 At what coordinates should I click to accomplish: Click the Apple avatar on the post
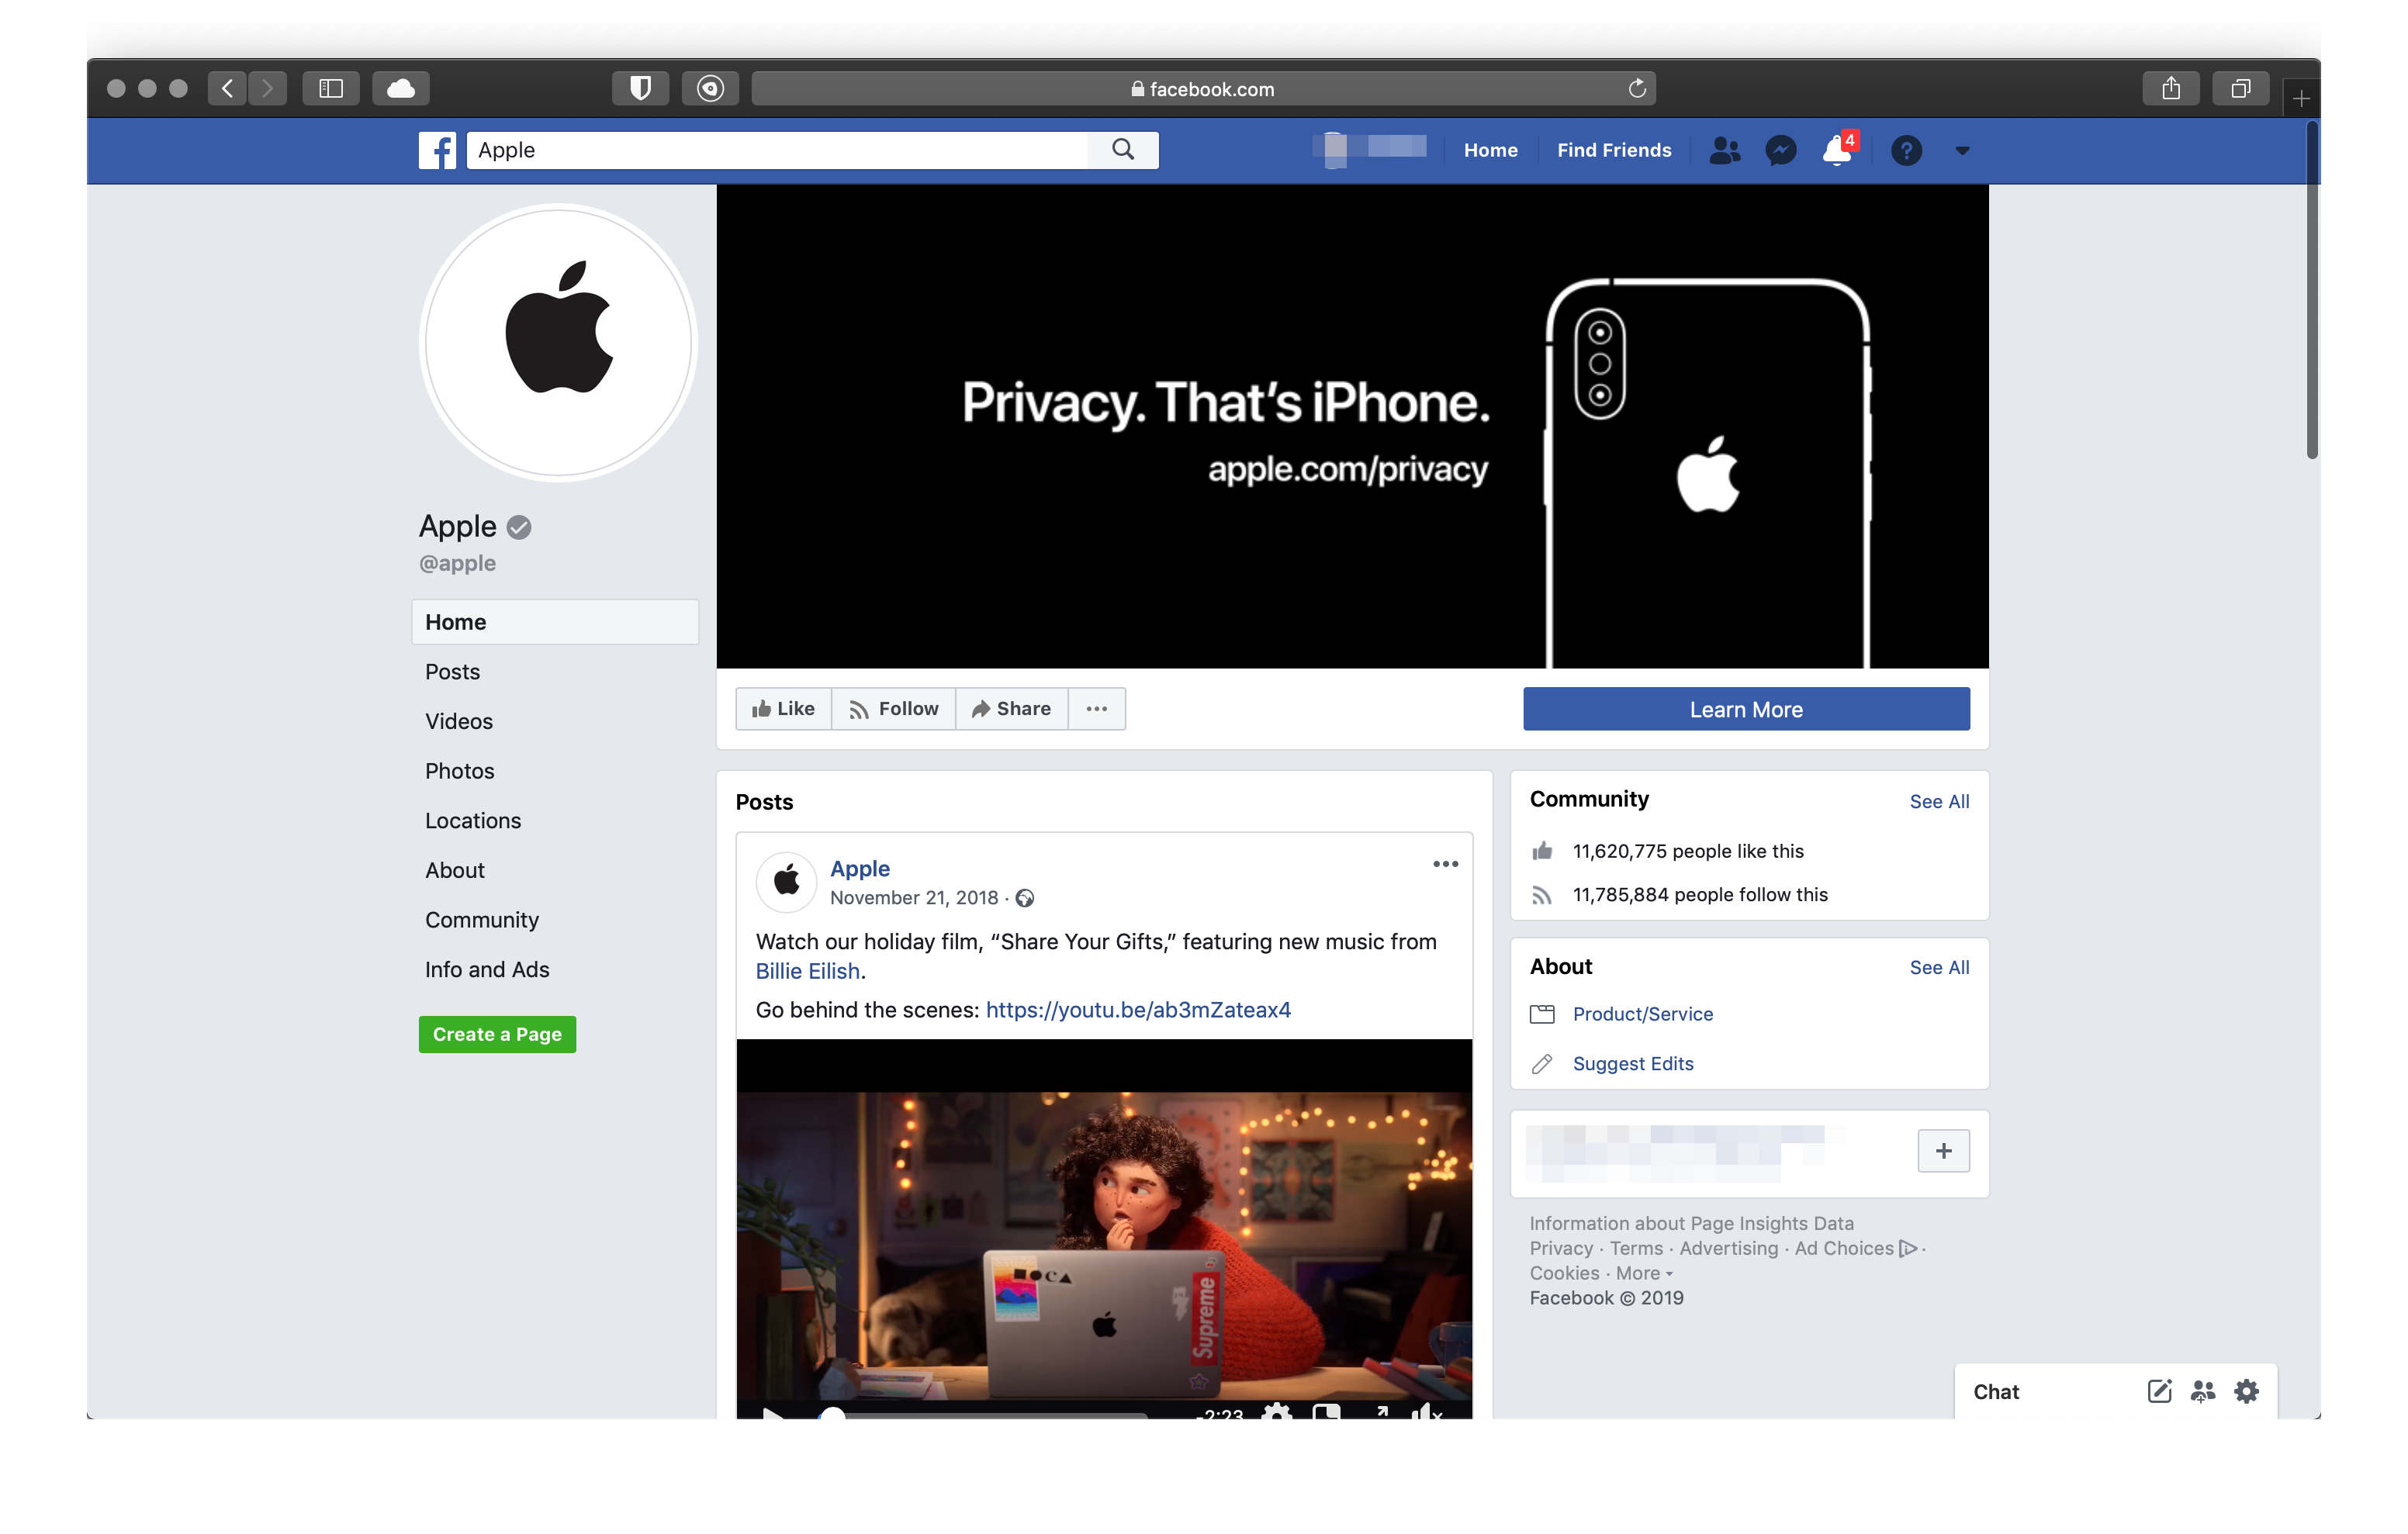click(x=786, y=881)
